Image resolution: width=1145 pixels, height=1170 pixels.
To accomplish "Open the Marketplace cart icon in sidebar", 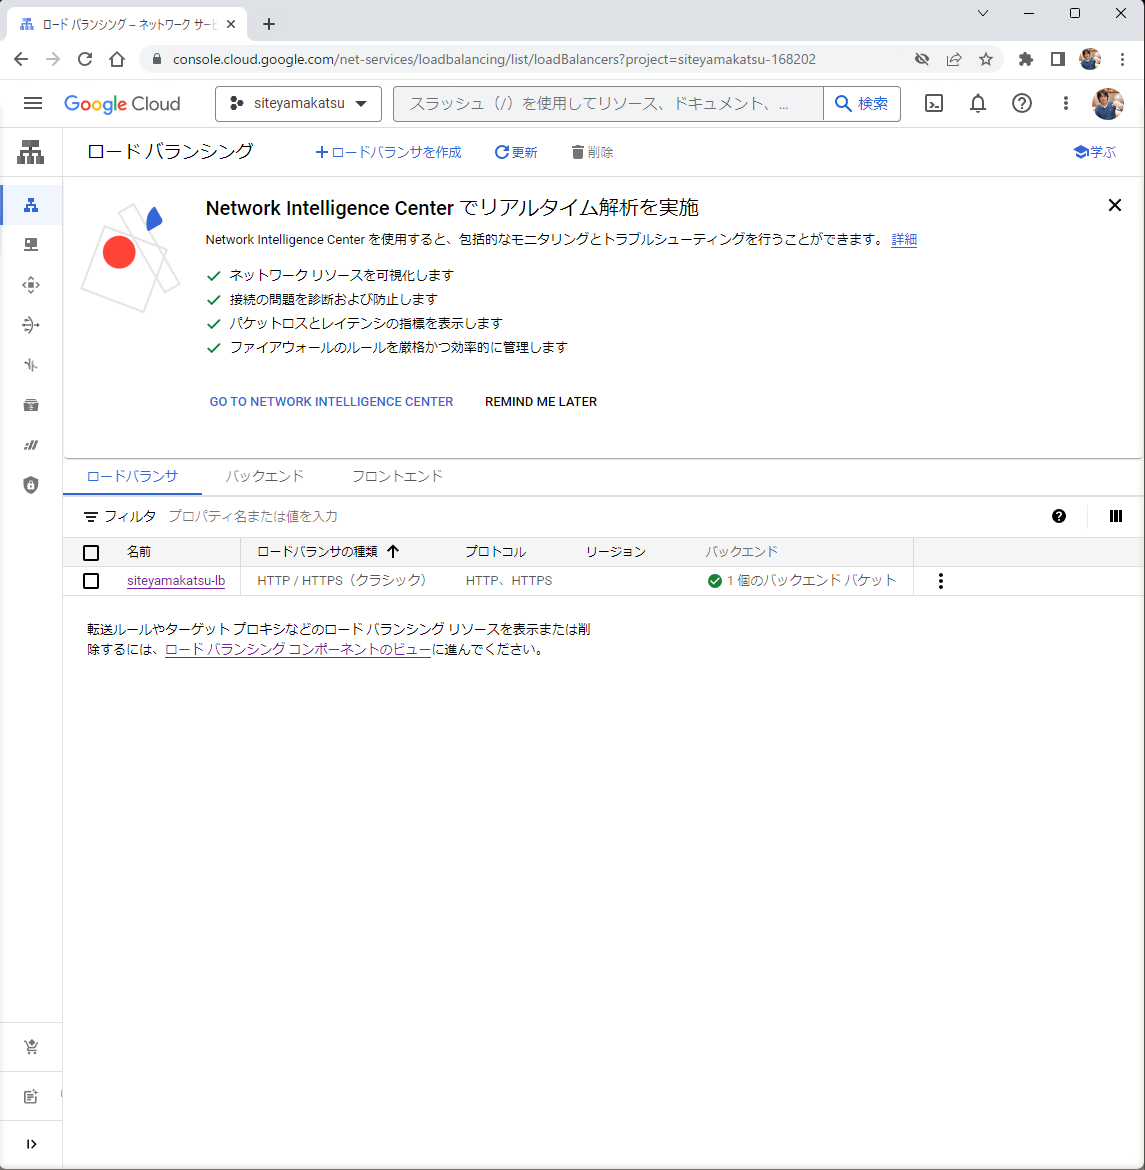I will pyautogui.click(x=31, y=1047).
